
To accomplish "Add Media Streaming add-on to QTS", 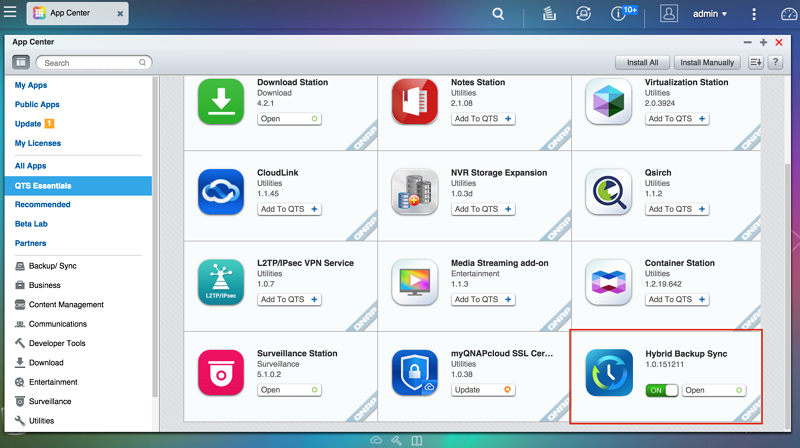I will click(483, 300).
